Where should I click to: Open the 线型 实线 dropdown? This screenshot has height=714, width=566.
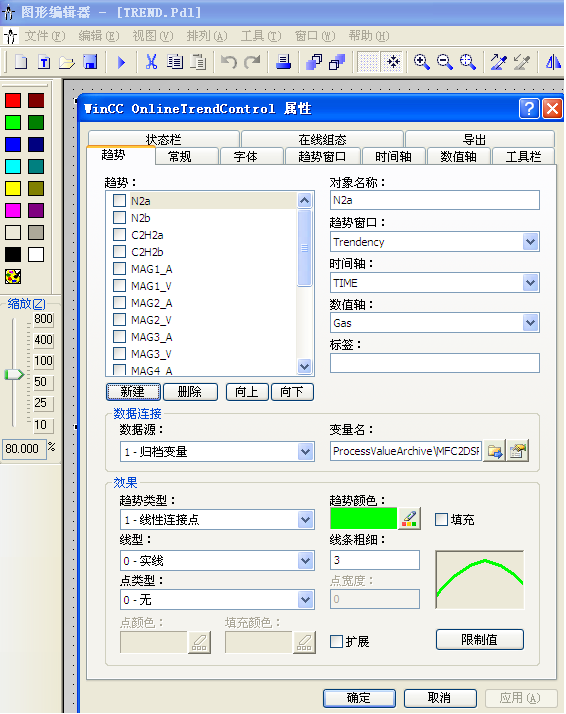tap(306, 561)
